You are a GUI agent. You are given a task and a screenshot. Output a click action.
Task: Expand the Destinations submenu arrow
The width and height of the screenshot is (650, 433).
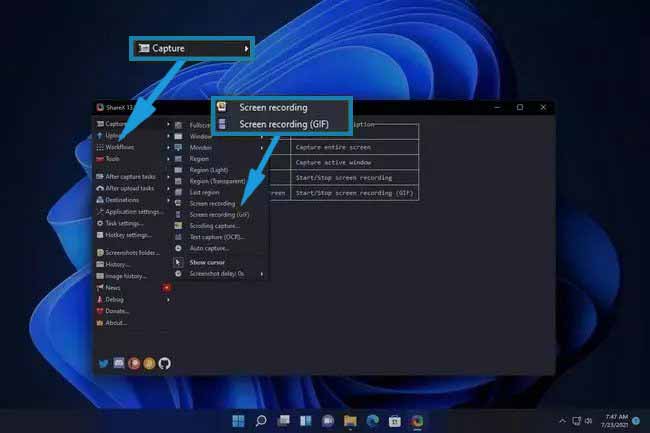(x=168, y=199)
